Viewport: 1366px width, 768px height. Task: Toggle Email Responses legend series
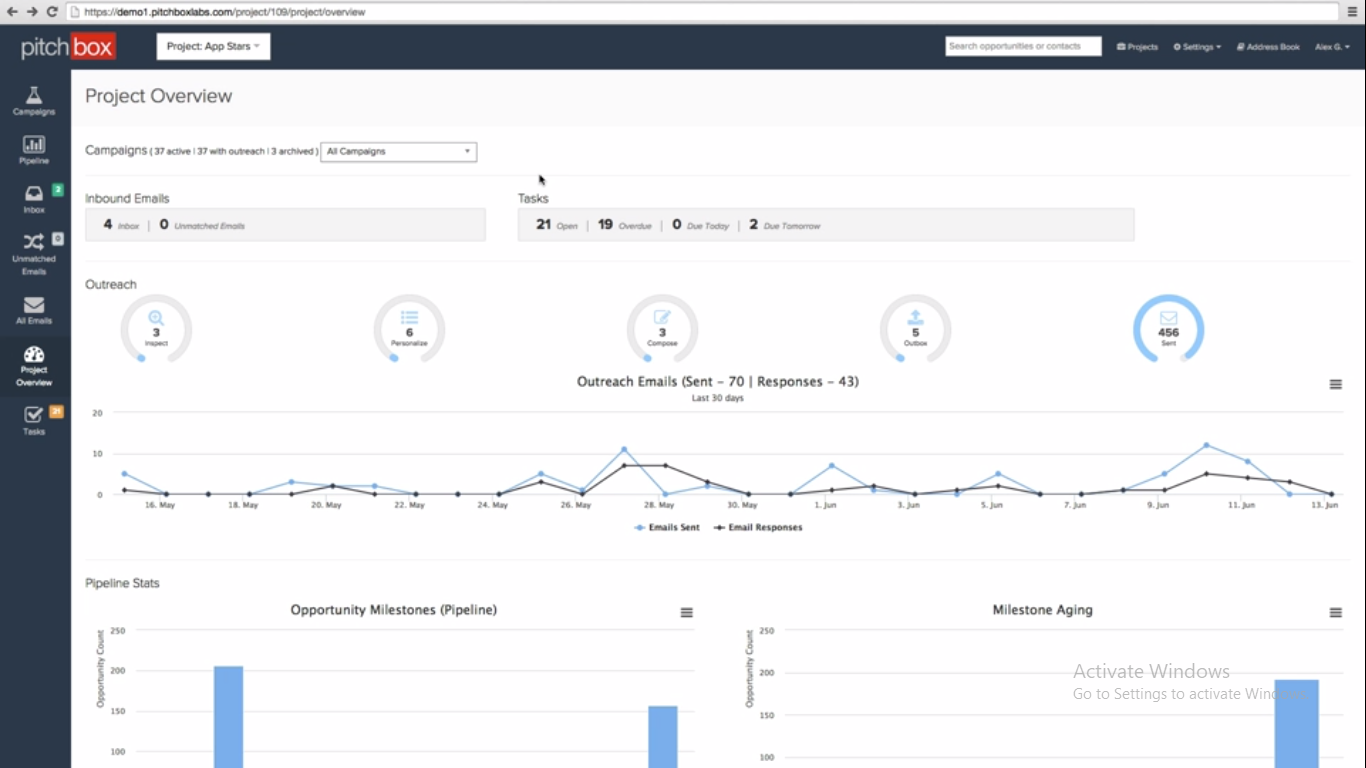(757, 527)
